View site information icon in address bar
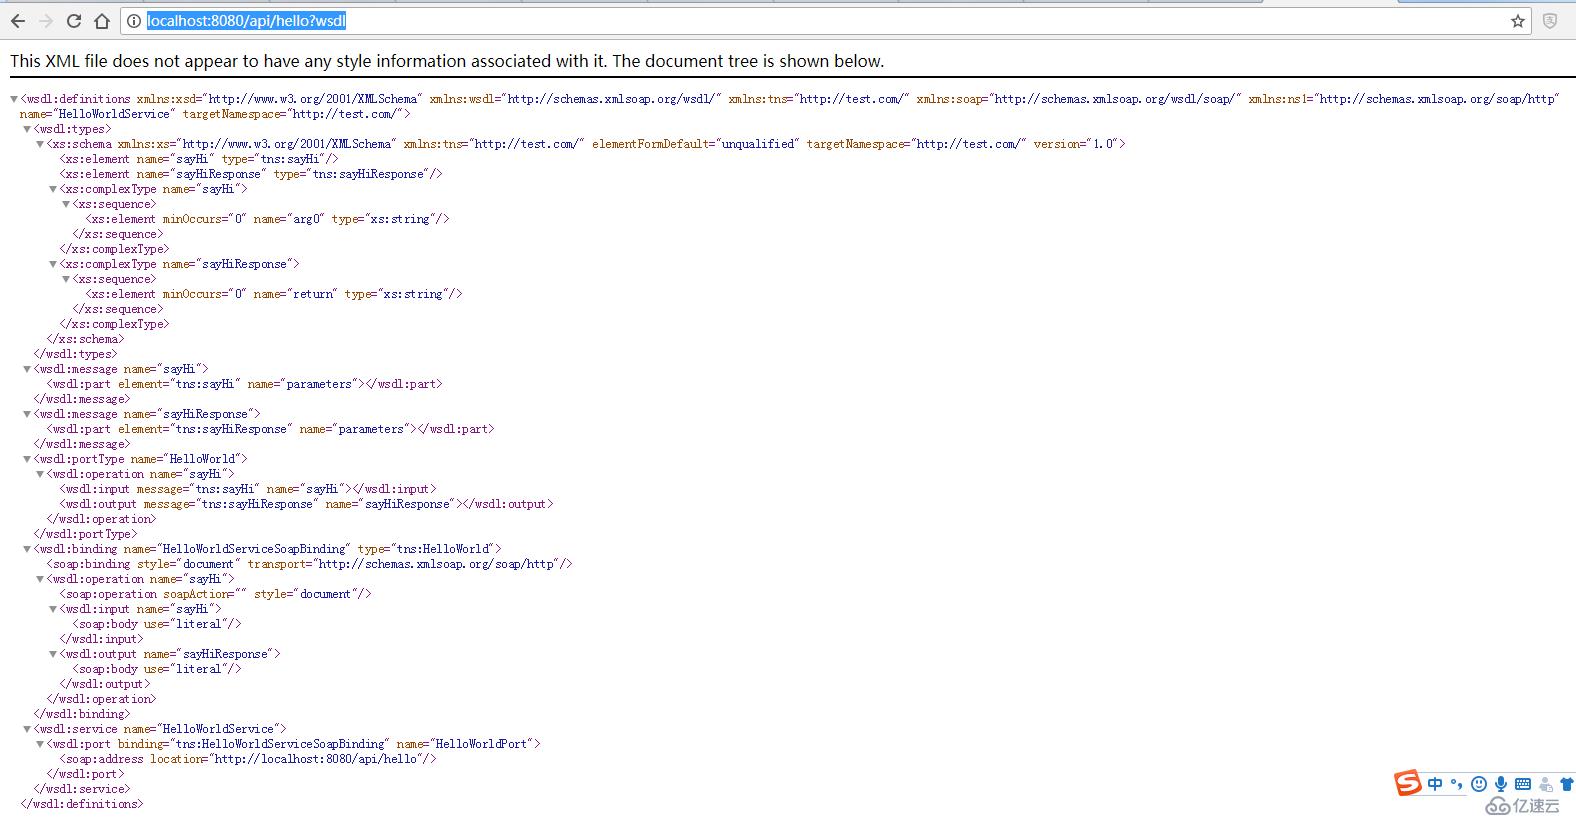Screen dimensions: 1576x818 tap(134, 21)
